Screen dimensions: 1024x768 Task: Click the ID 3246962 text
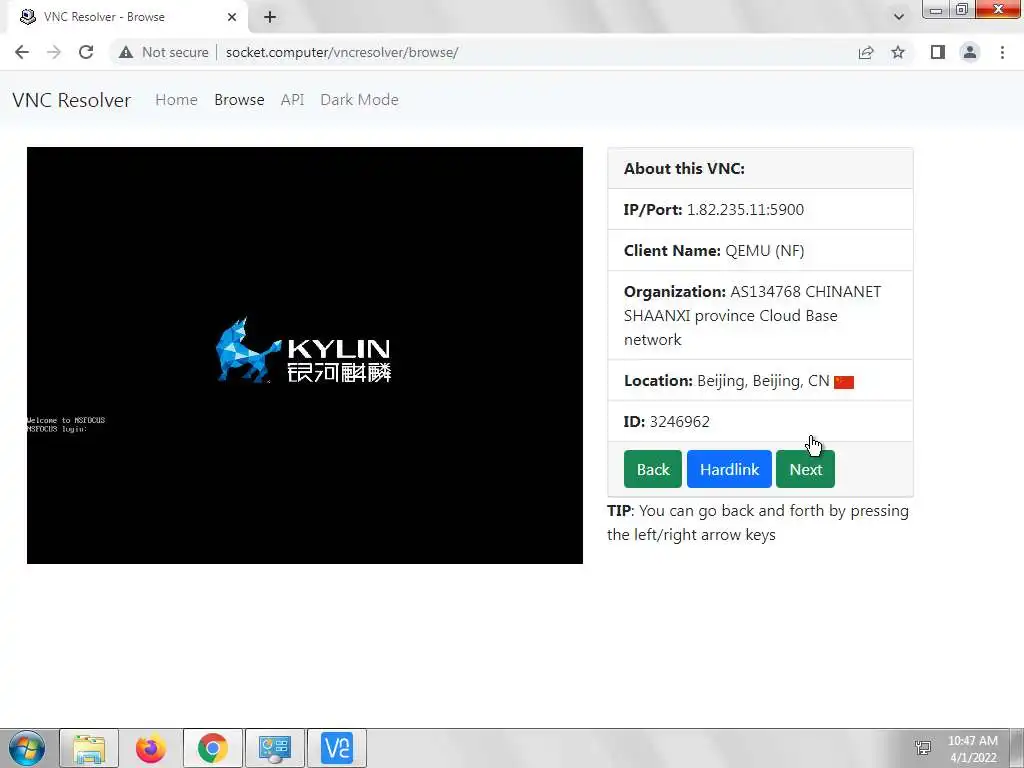pyautogui.click(x=666, y=422)
